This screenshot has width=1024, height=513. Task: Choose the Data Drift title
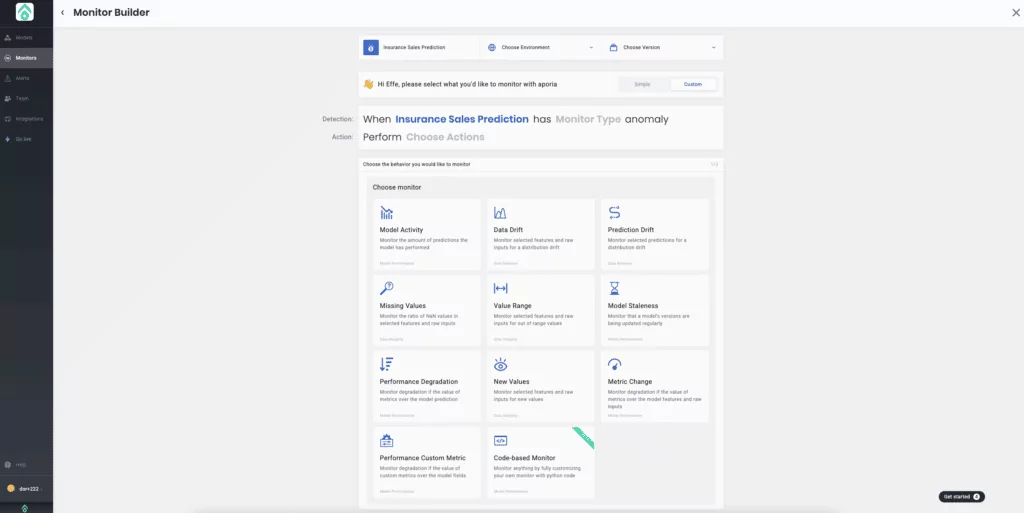coord(507,230)
